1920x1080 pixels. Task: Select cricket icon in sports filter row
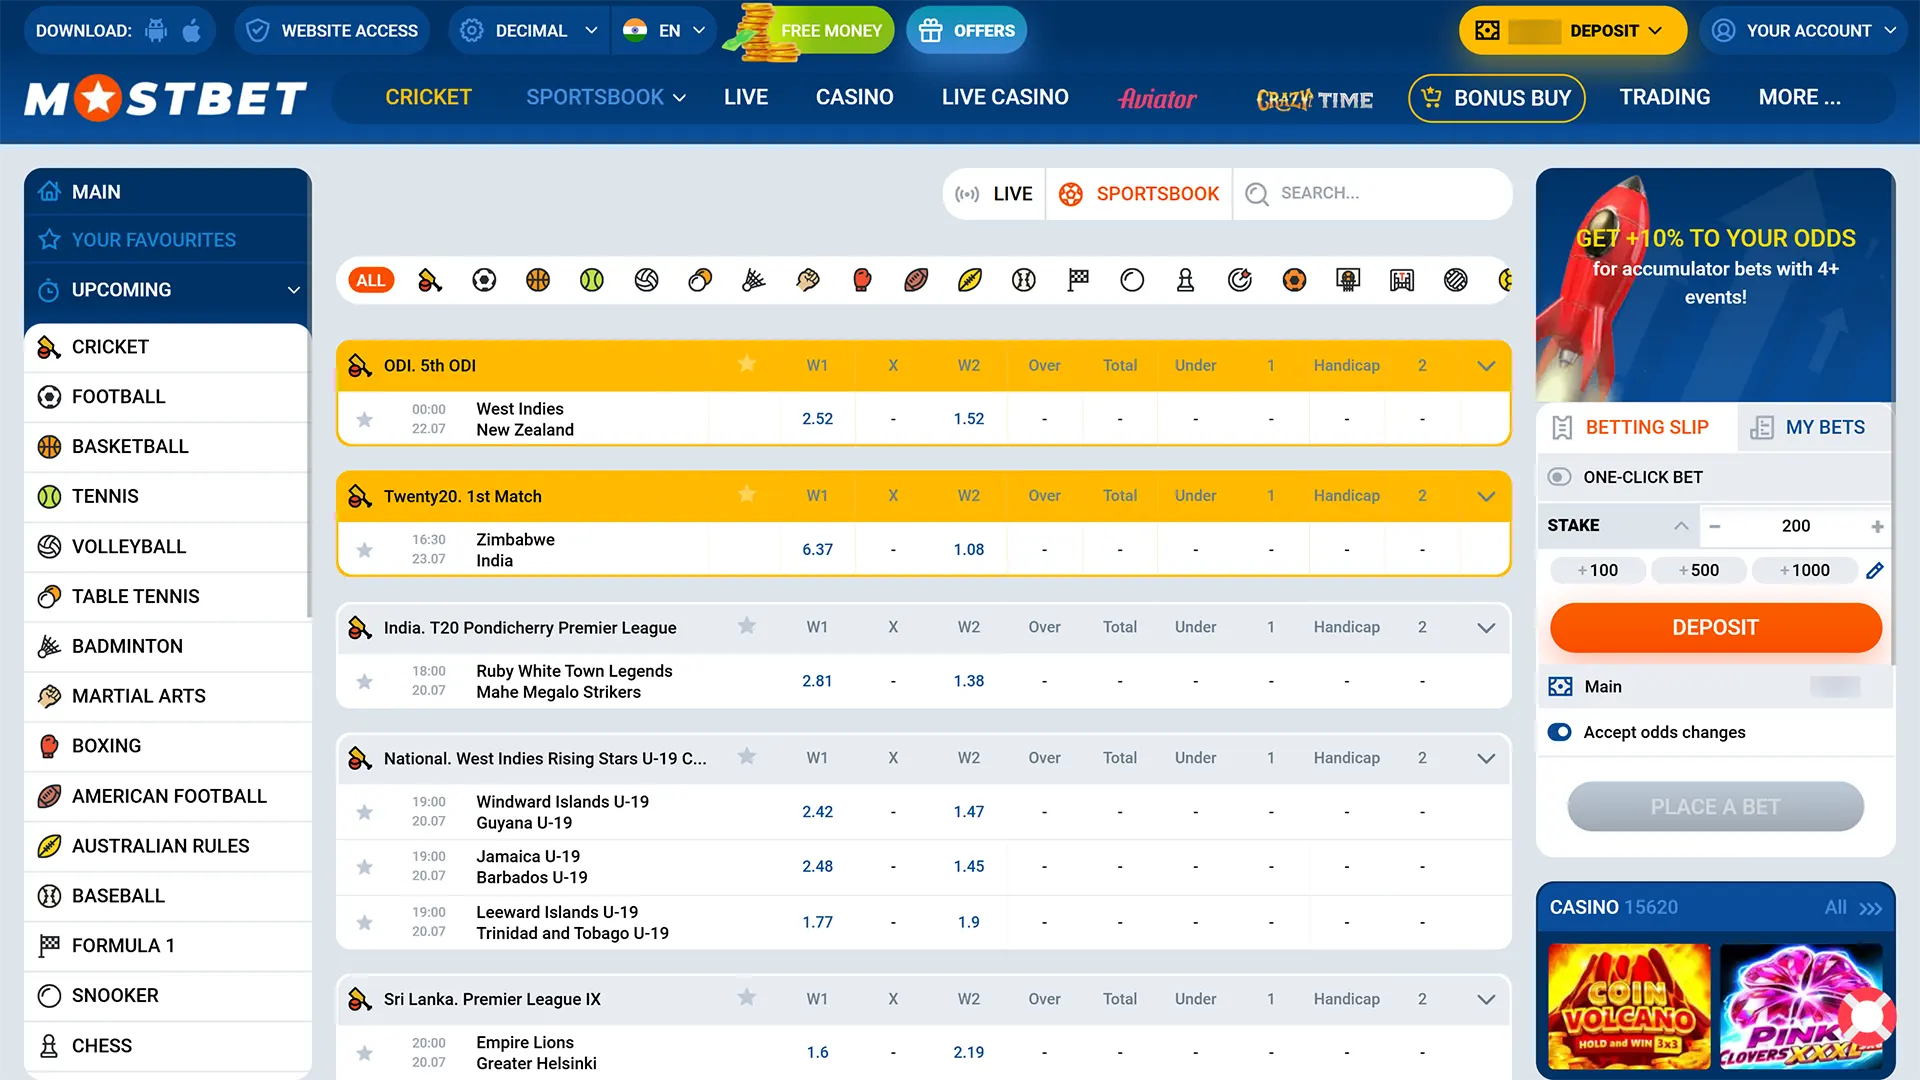[x=430, y=280]
